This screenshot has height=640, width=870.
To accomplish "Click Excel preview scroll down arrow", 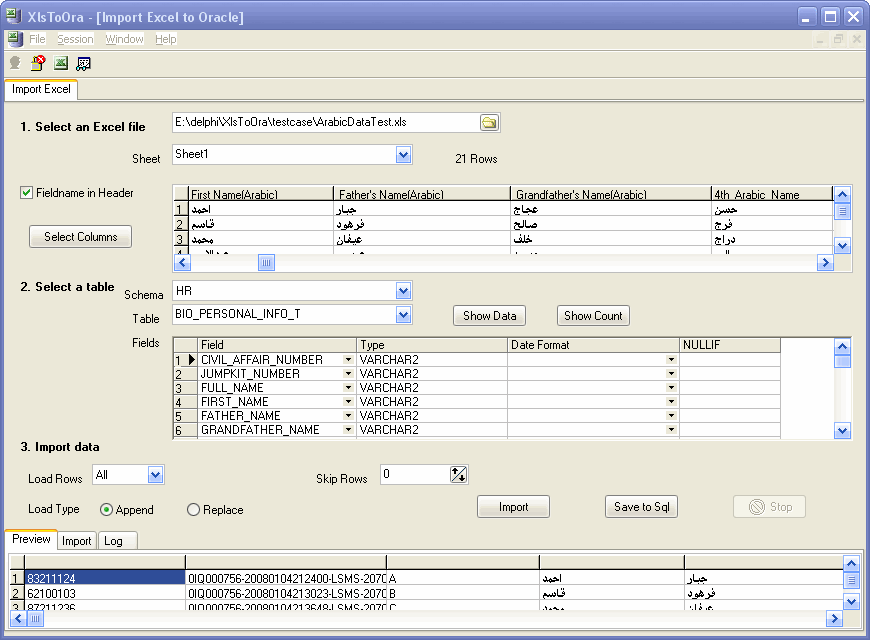I will 842,245.
